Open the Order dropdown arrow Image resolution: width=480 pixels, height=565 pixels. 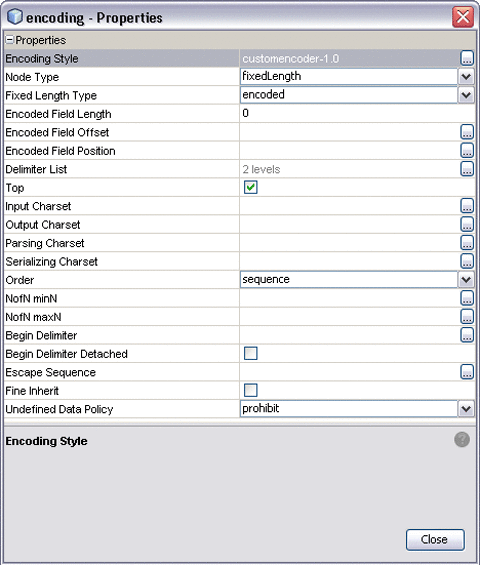[466, 280]
